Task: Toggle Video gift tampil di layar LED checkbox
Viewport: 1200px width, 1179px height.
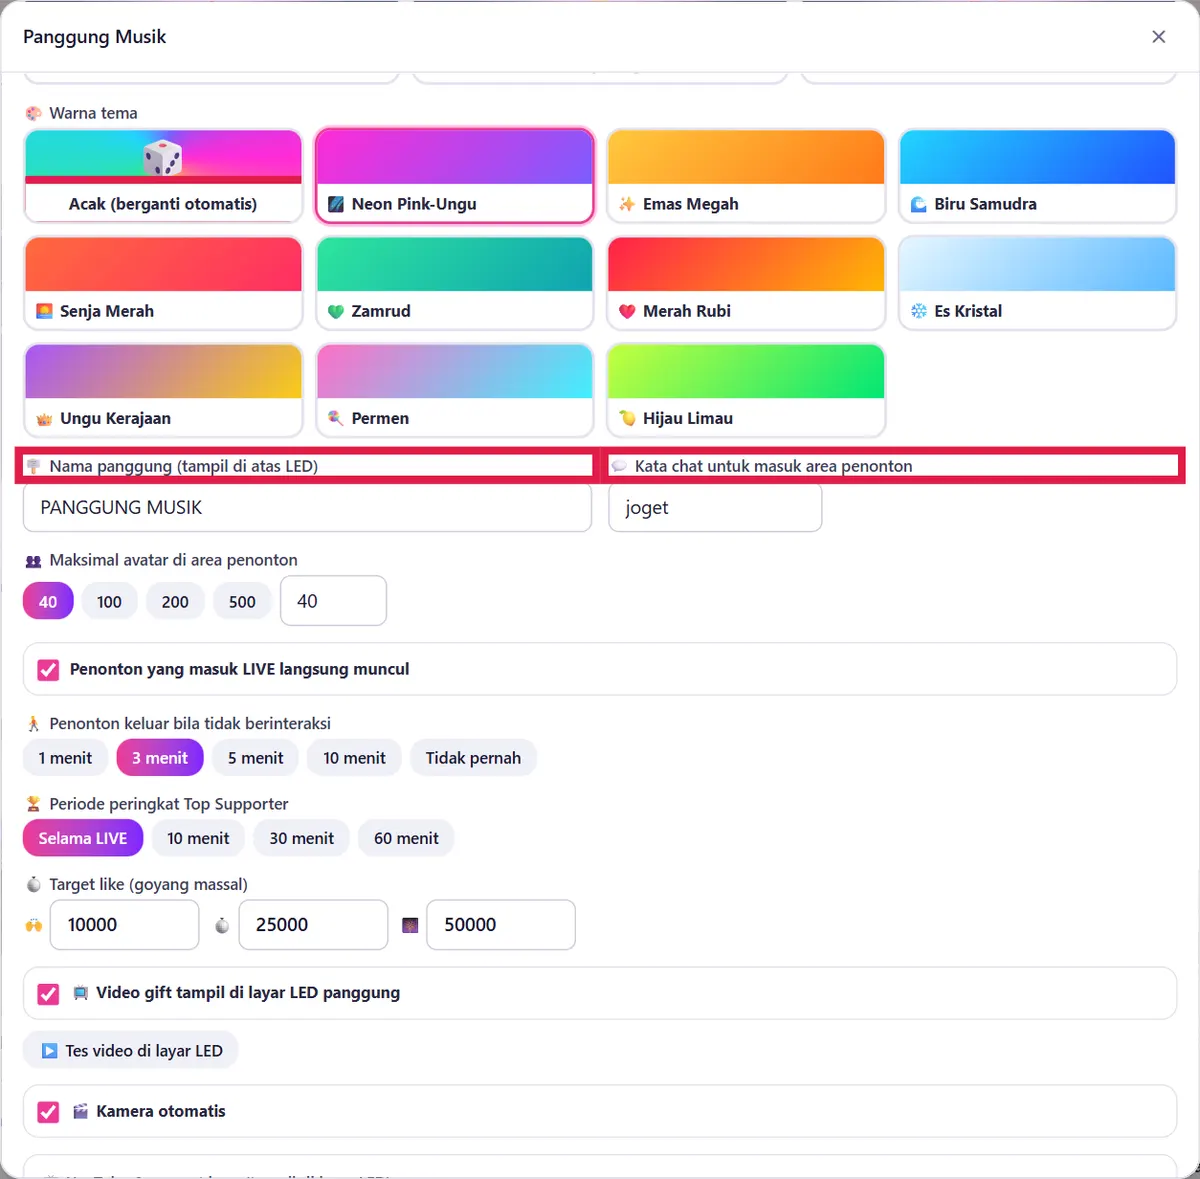Action: pos(48,994)
